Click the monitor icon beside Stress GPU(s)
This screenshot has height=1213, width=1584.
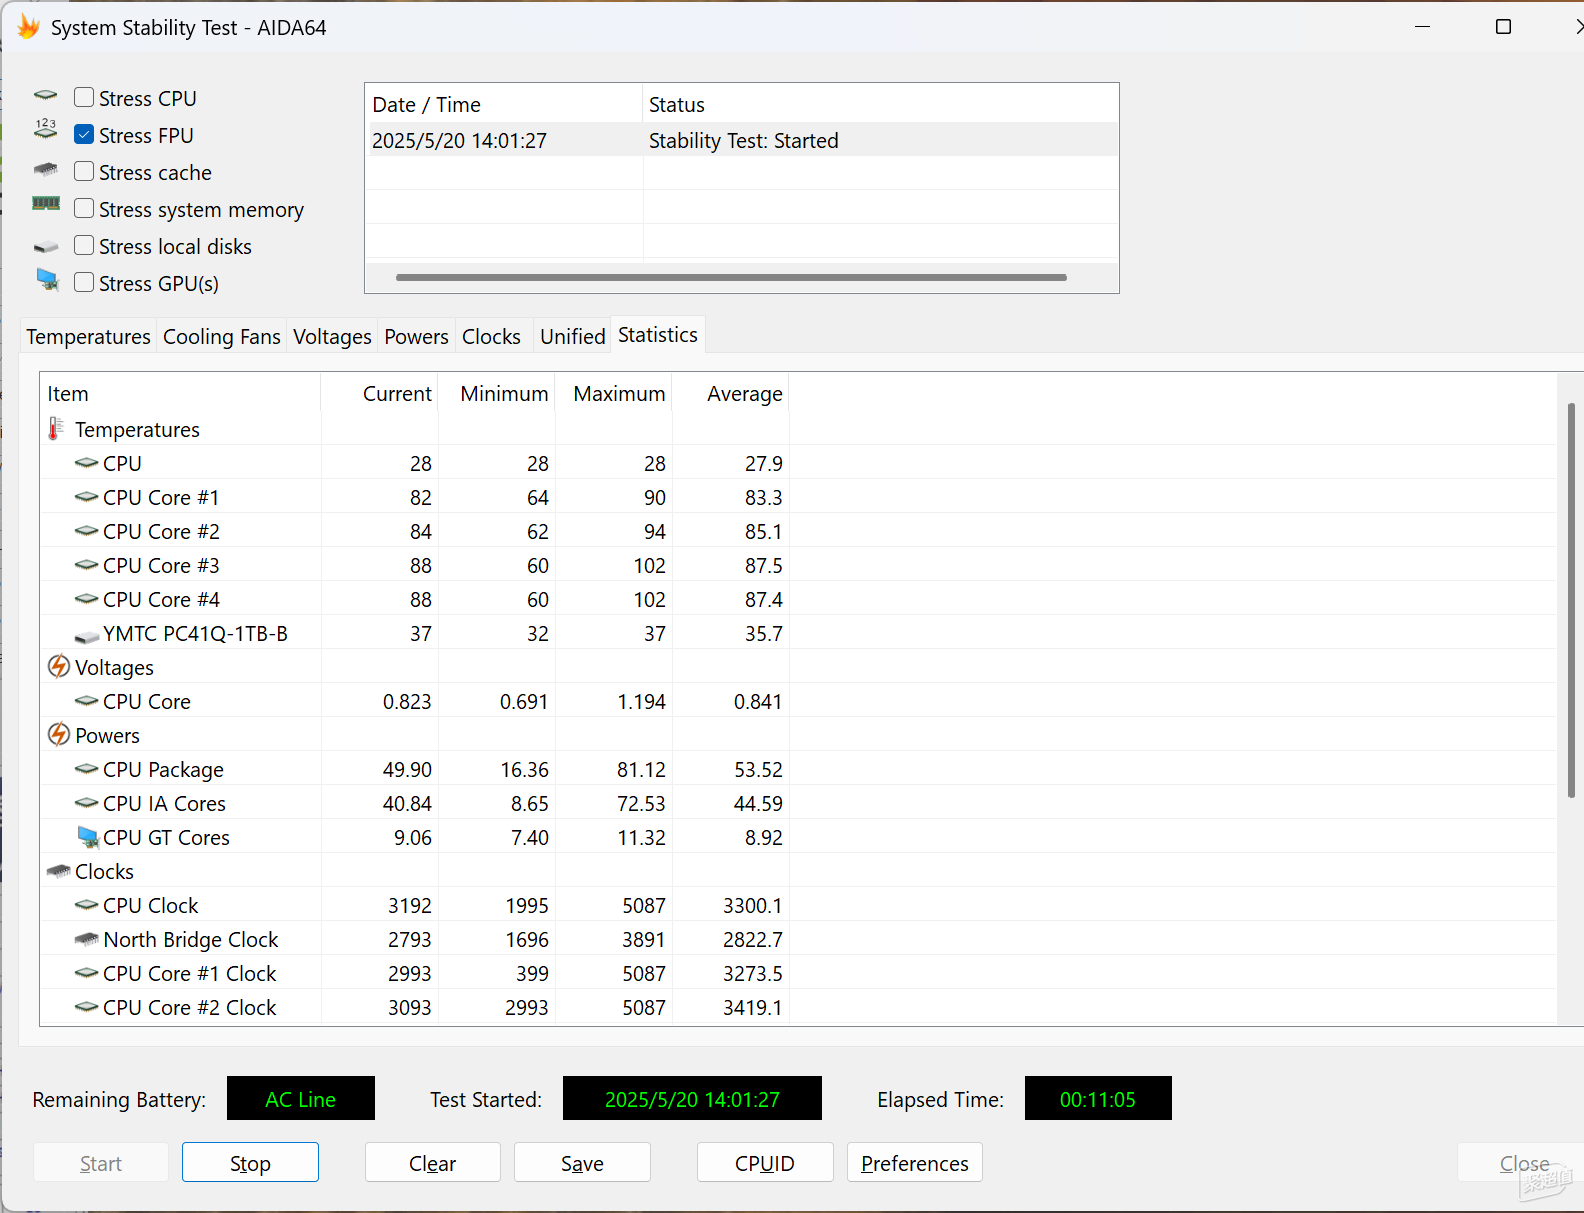[x=47, y=279]
